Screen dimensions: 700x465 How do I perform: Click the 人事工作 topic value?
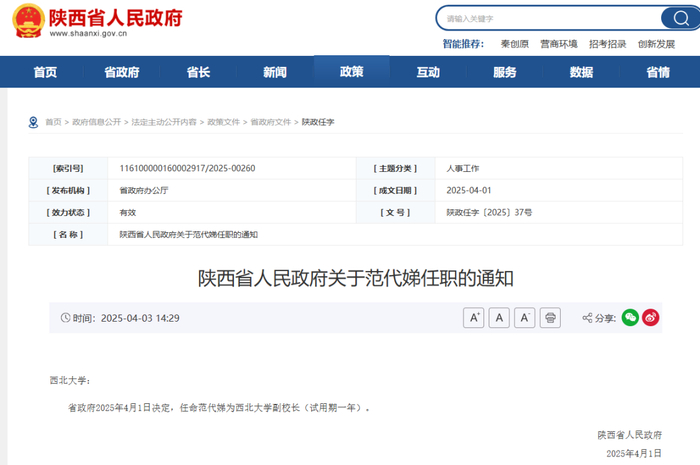click(x=462, y=168)
